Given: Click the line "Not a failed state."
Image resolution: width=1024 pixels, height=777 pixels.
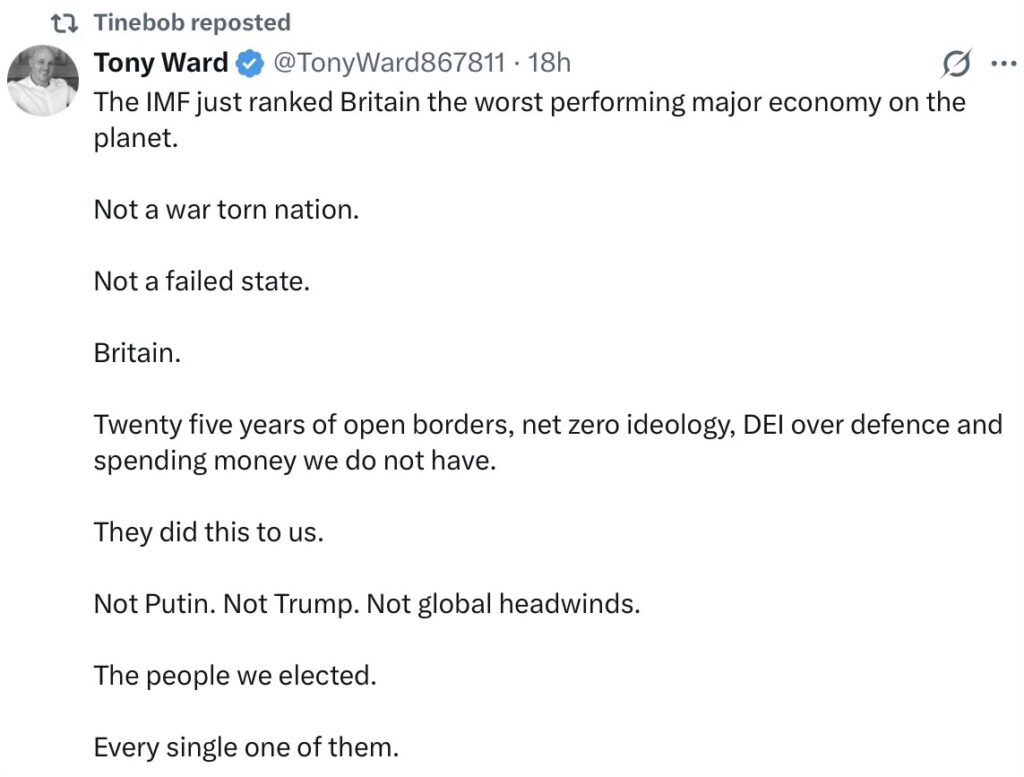Looking at the screenshot, I should click(201, 281).
